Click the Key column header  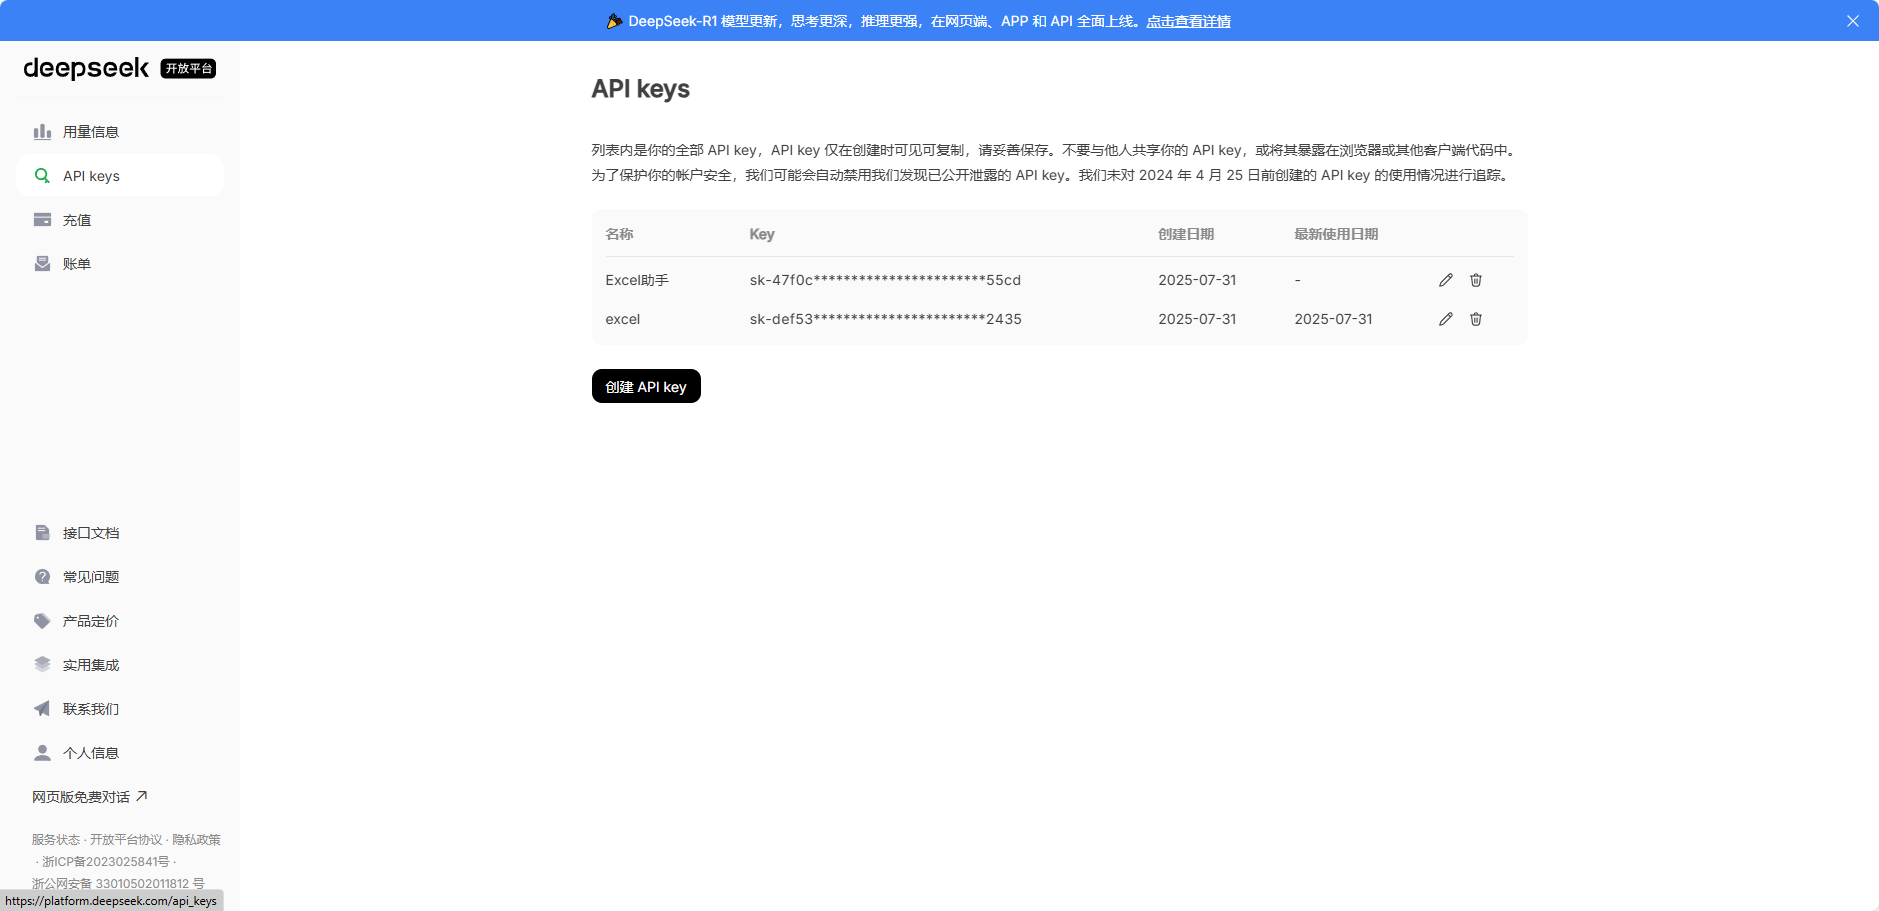762,234
